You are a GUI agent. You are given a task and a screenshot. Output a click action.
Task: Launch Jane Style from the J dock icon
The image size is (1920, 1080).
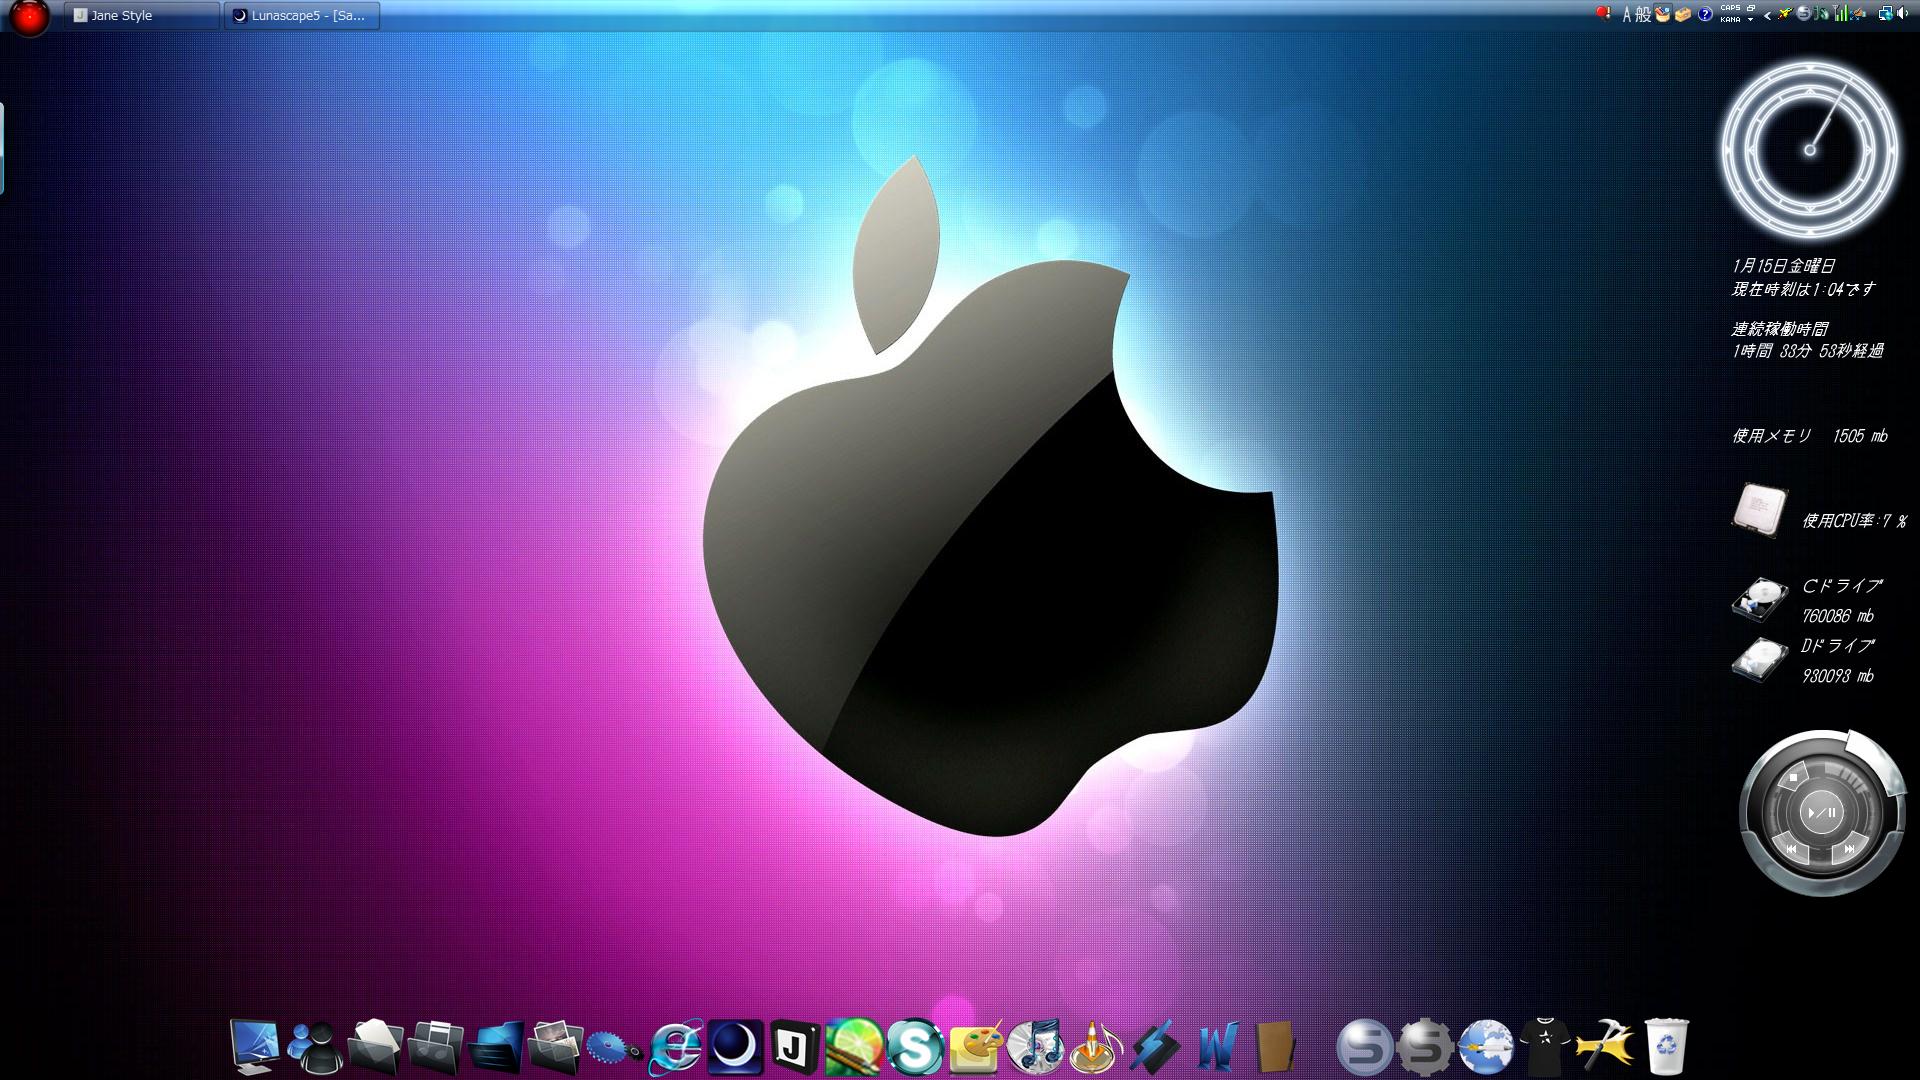click(x=795, y=1047)
